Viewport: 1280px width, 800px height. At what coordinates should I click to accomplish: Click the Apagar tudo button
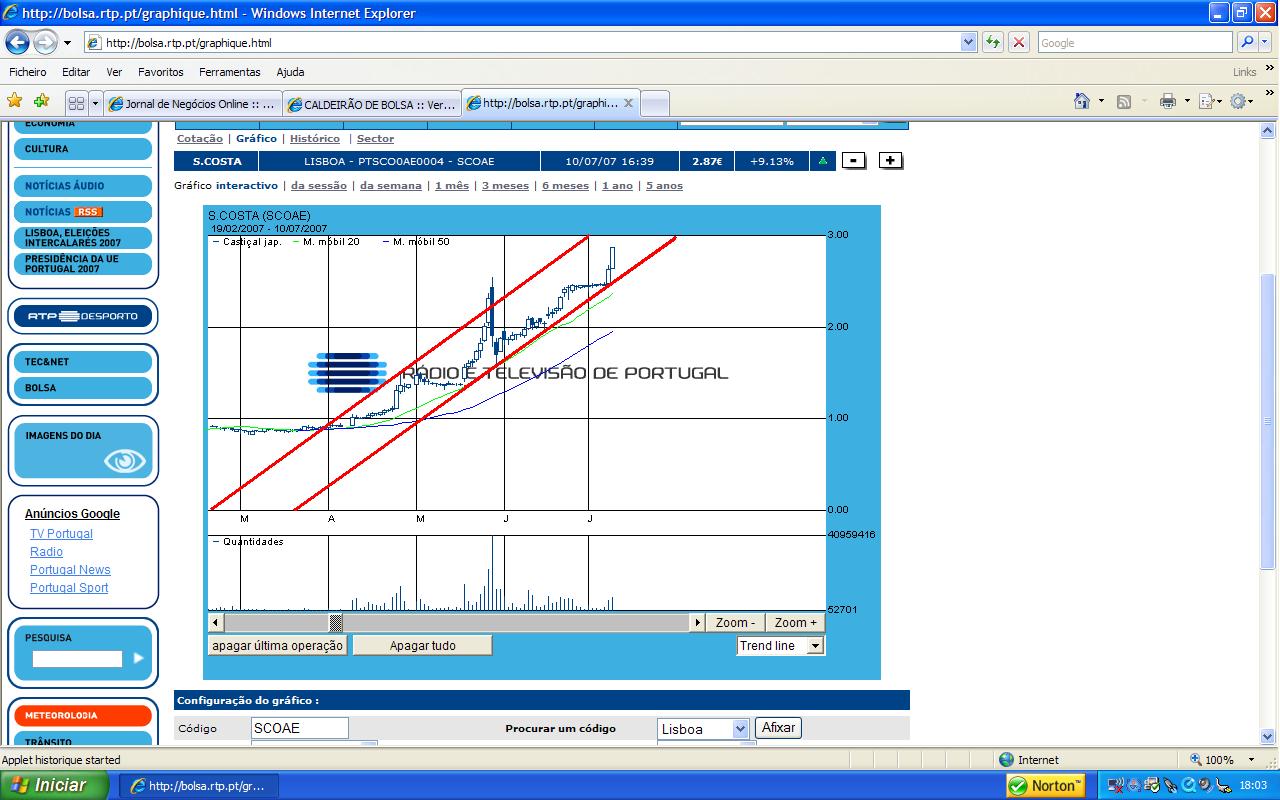point(422,646)
